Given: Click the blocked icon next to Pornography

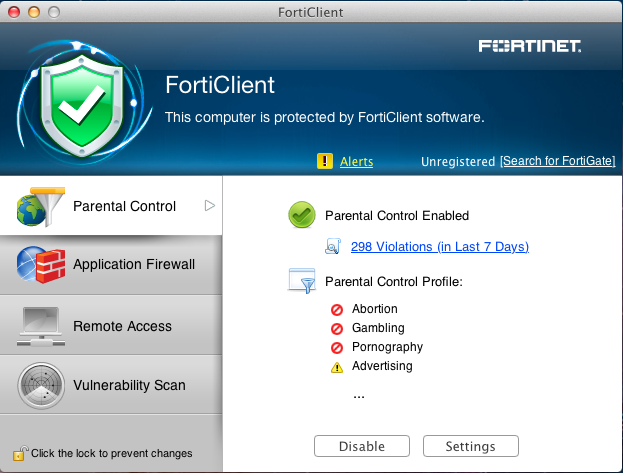Looking at the screenshot, I should [337, 348].
